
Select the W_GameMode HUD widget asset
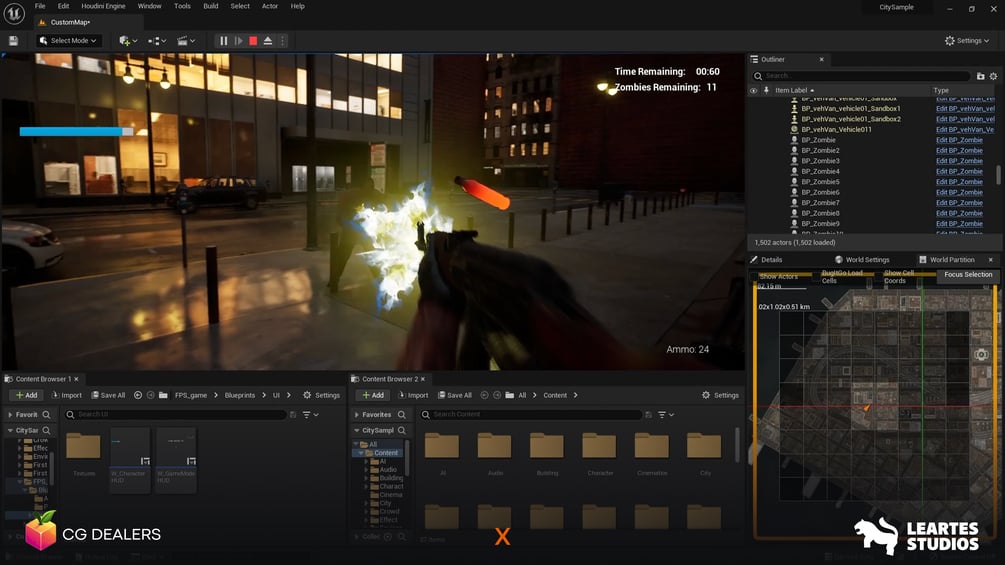[176, 459]
